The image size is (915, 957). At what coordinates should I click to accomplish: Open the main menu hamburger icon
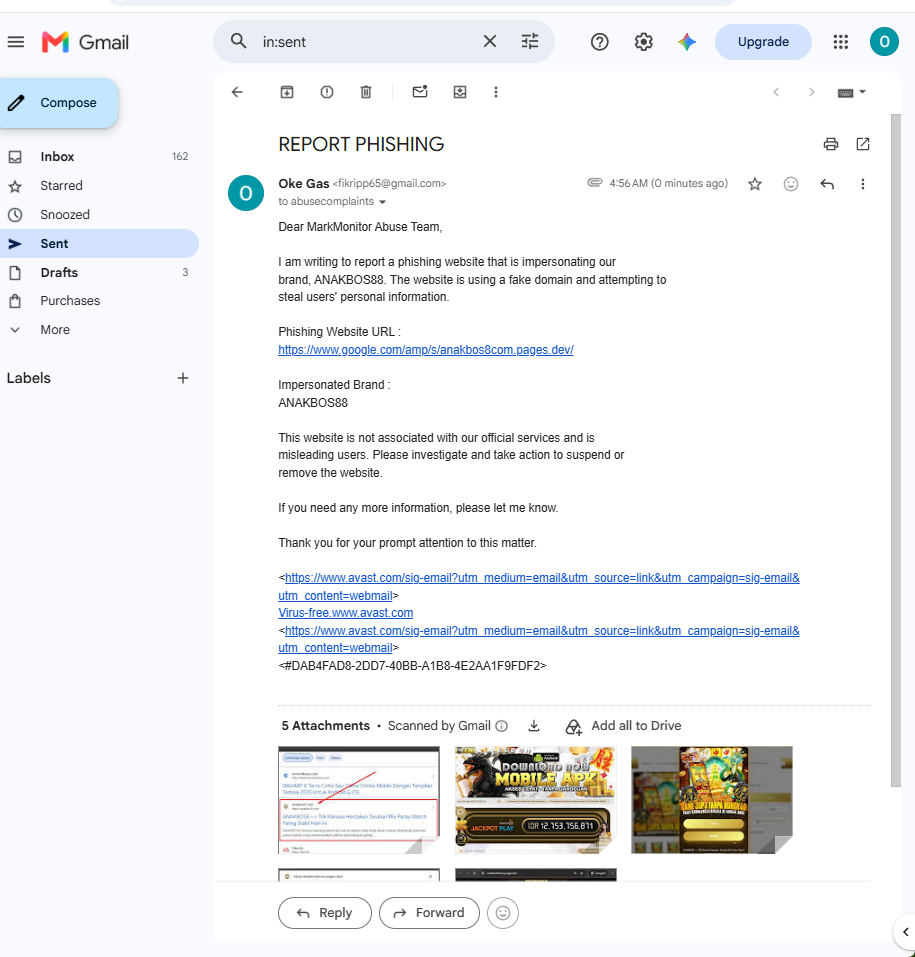click(x=16, y=42)
